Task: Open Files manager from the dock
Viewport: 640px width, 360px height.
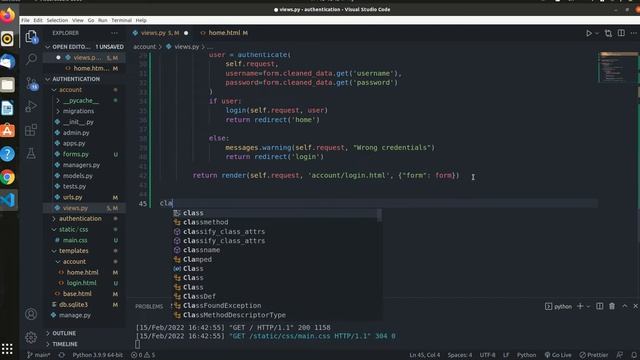Action: coord(8,85)
